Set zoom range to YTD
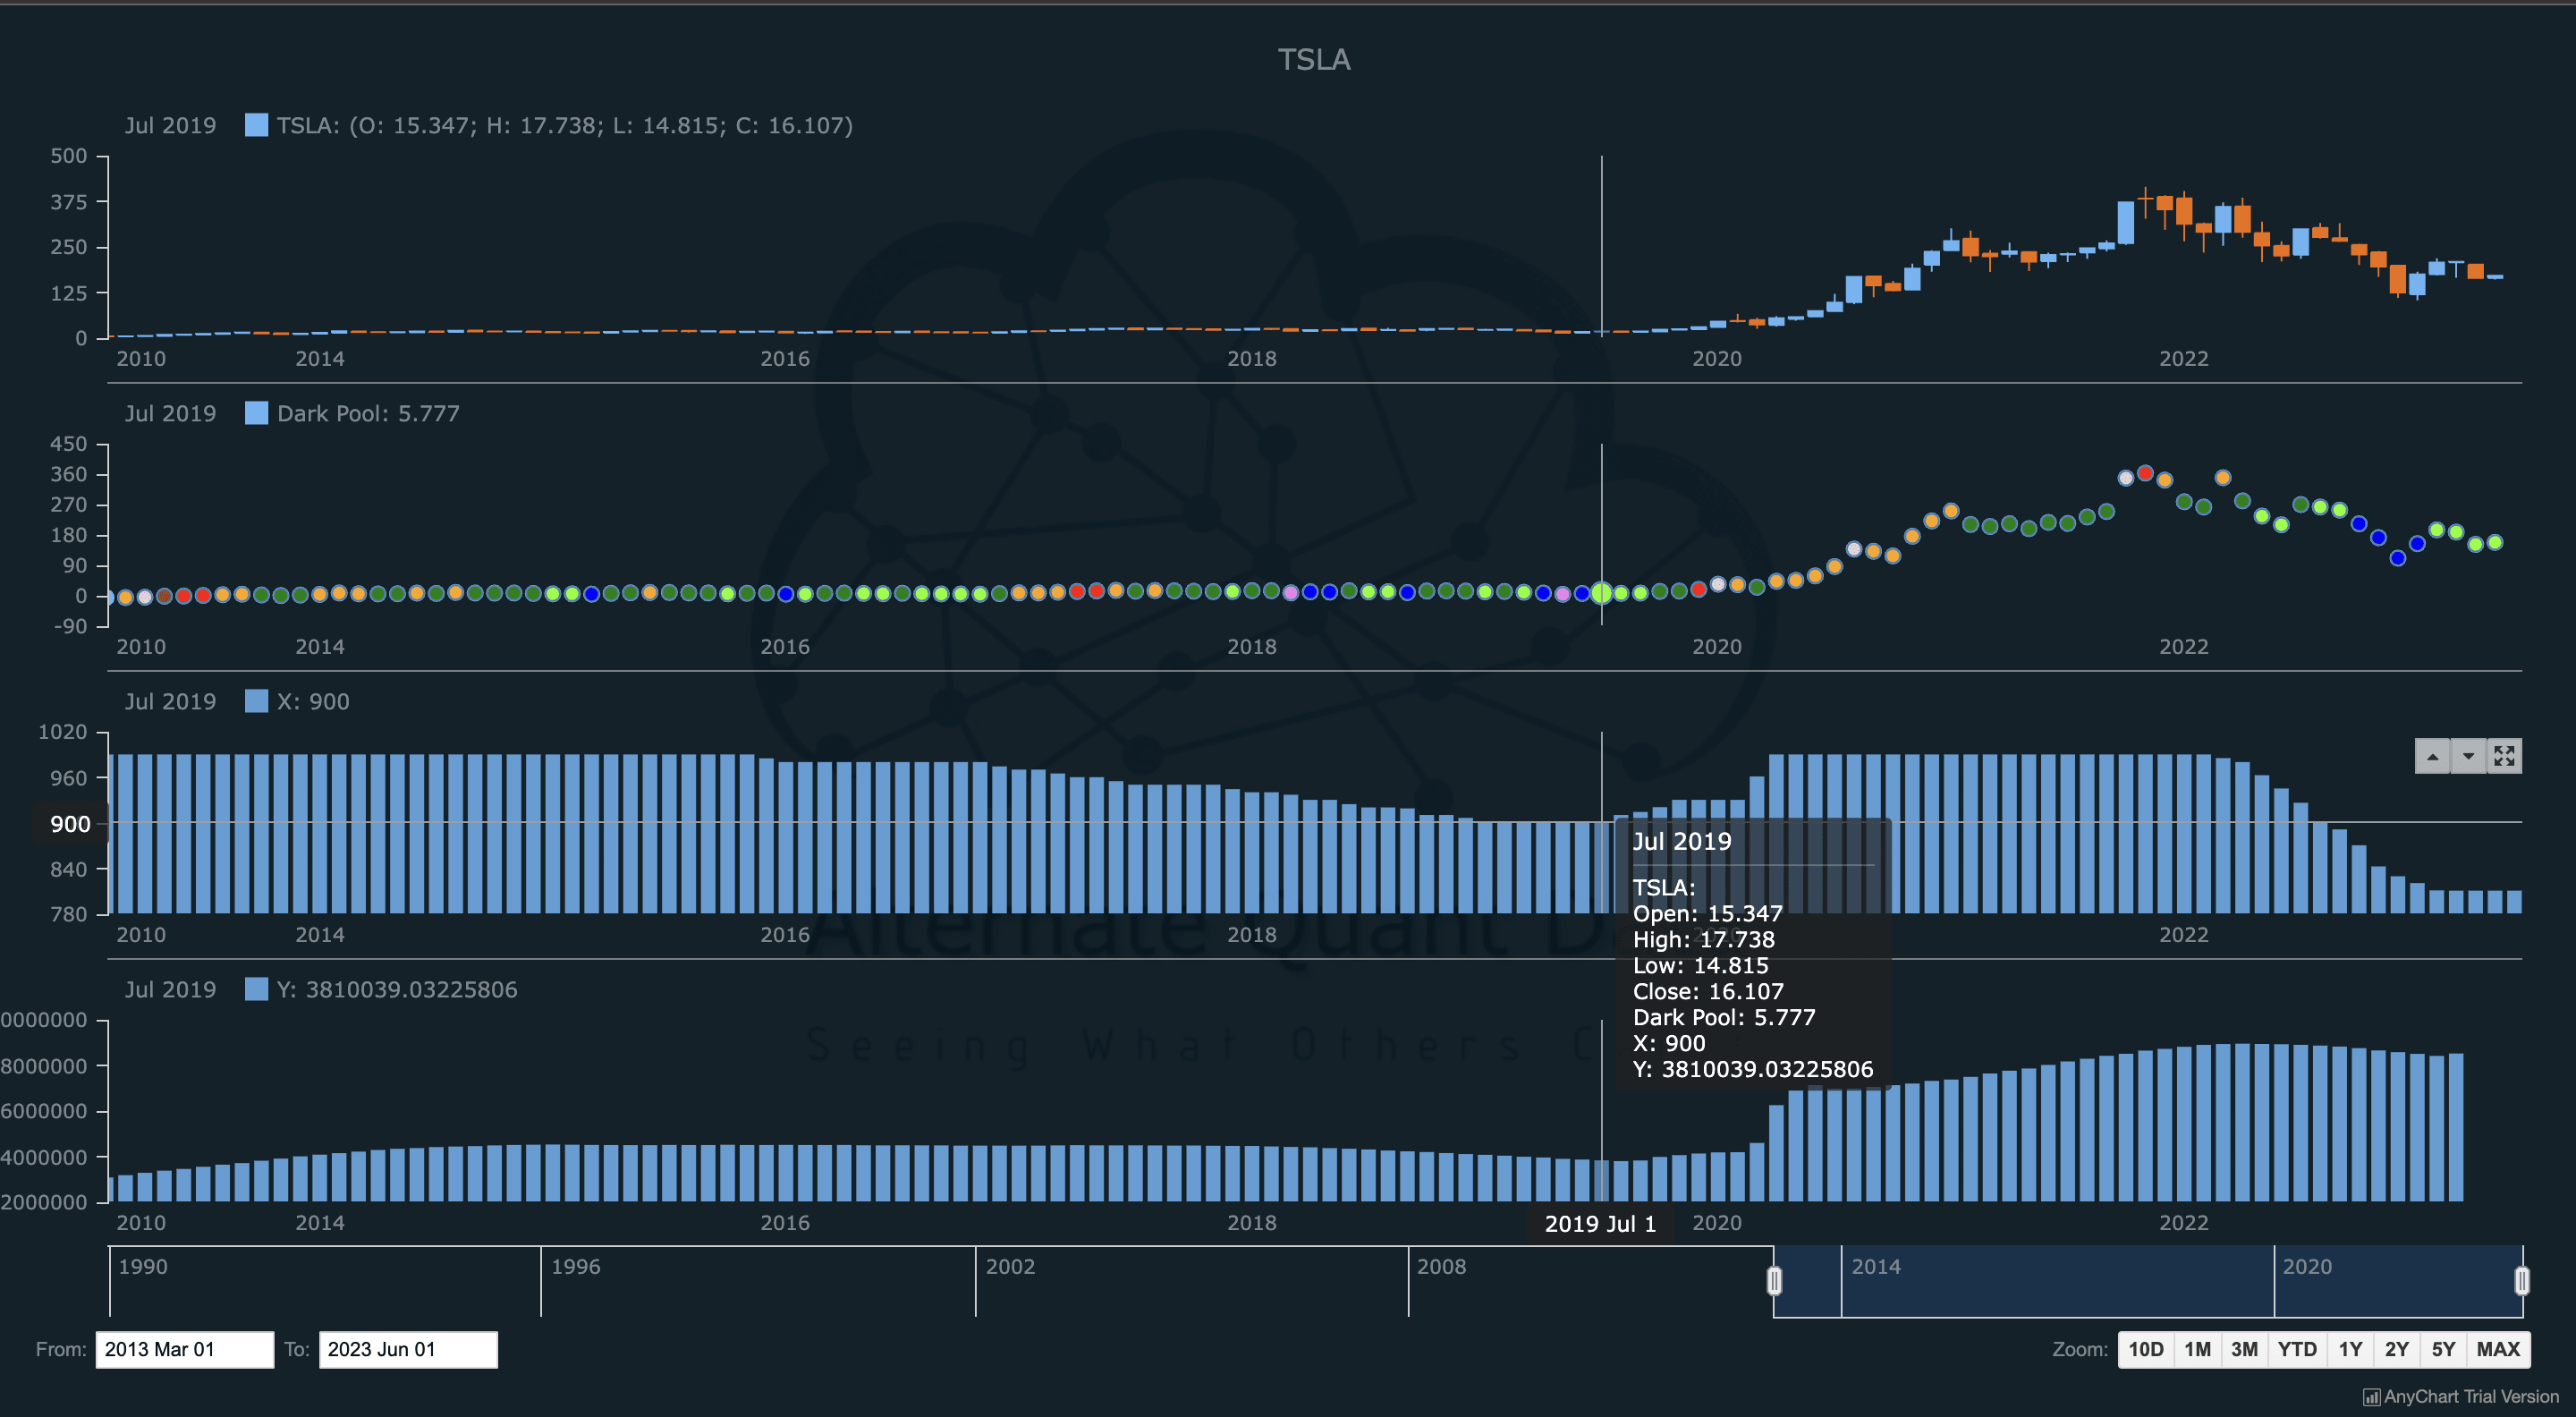Viewport: 2576px width, 1417px height. [x=2297, y=1349]
